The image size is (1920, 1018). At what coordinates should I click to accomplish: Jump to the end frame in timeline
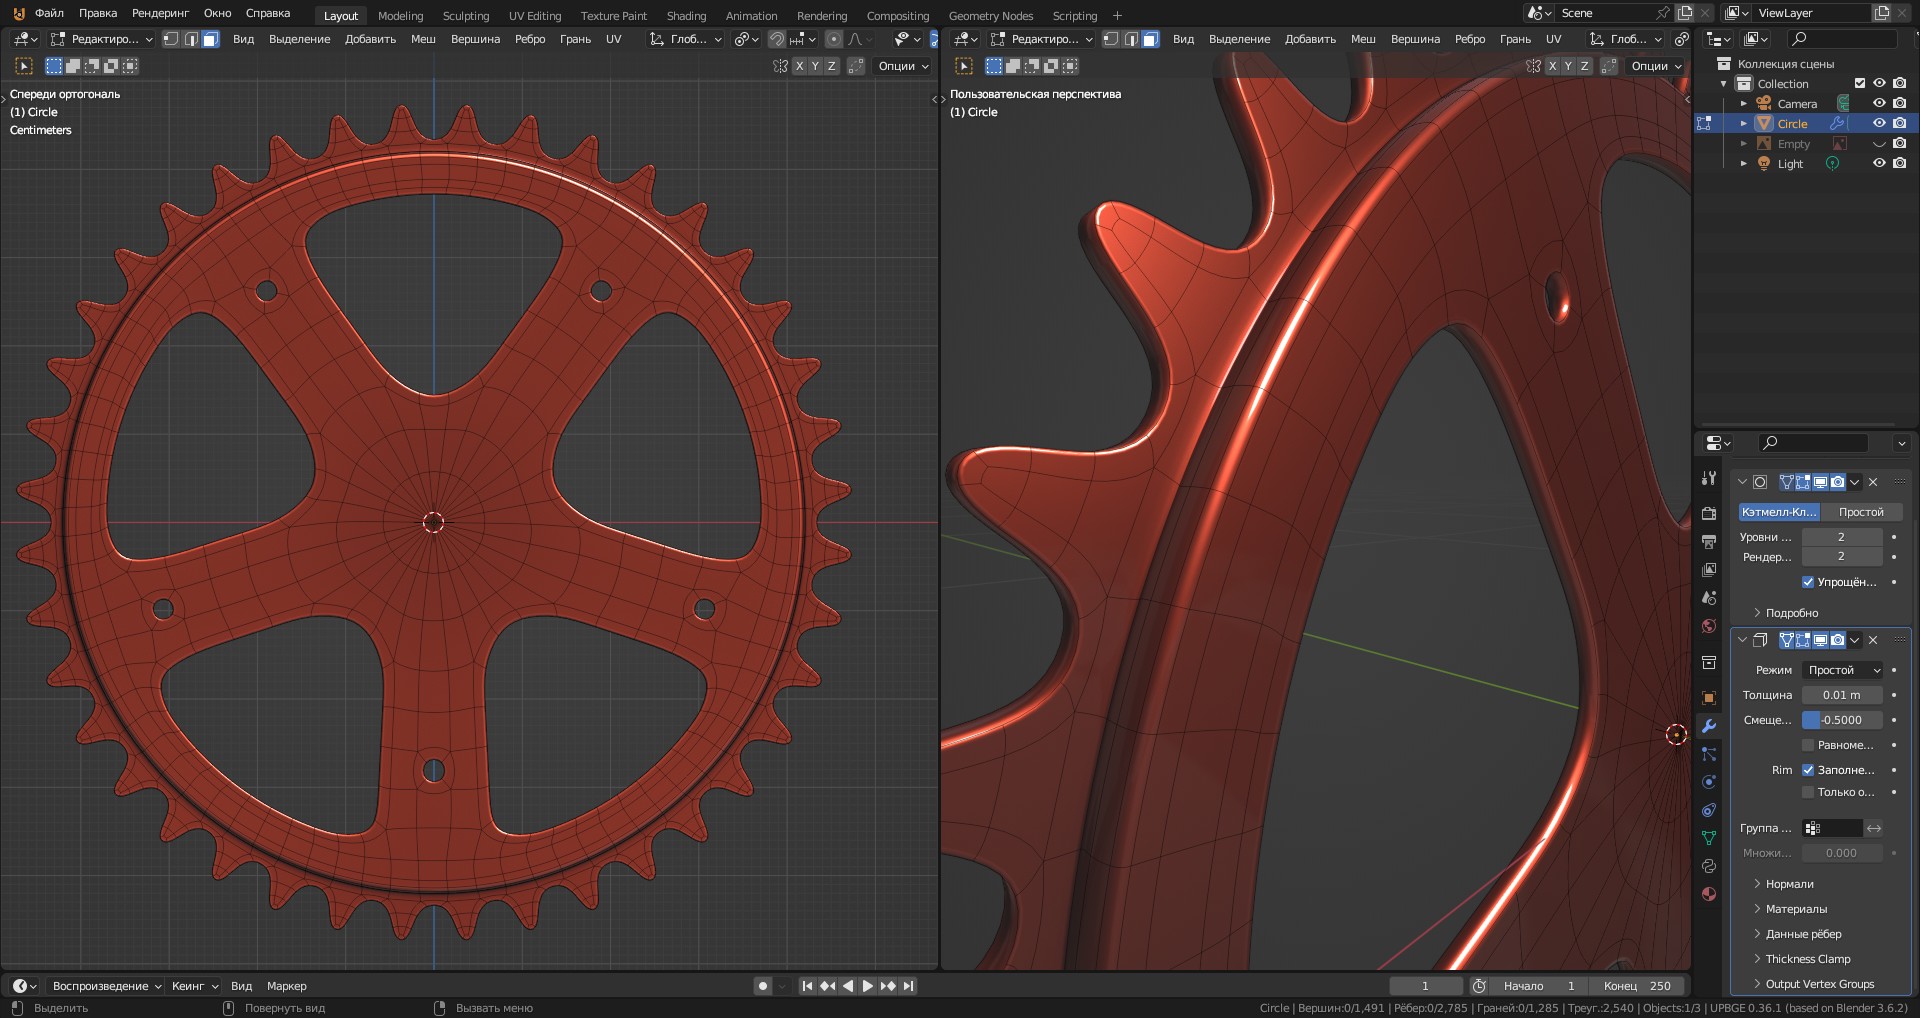908,986
